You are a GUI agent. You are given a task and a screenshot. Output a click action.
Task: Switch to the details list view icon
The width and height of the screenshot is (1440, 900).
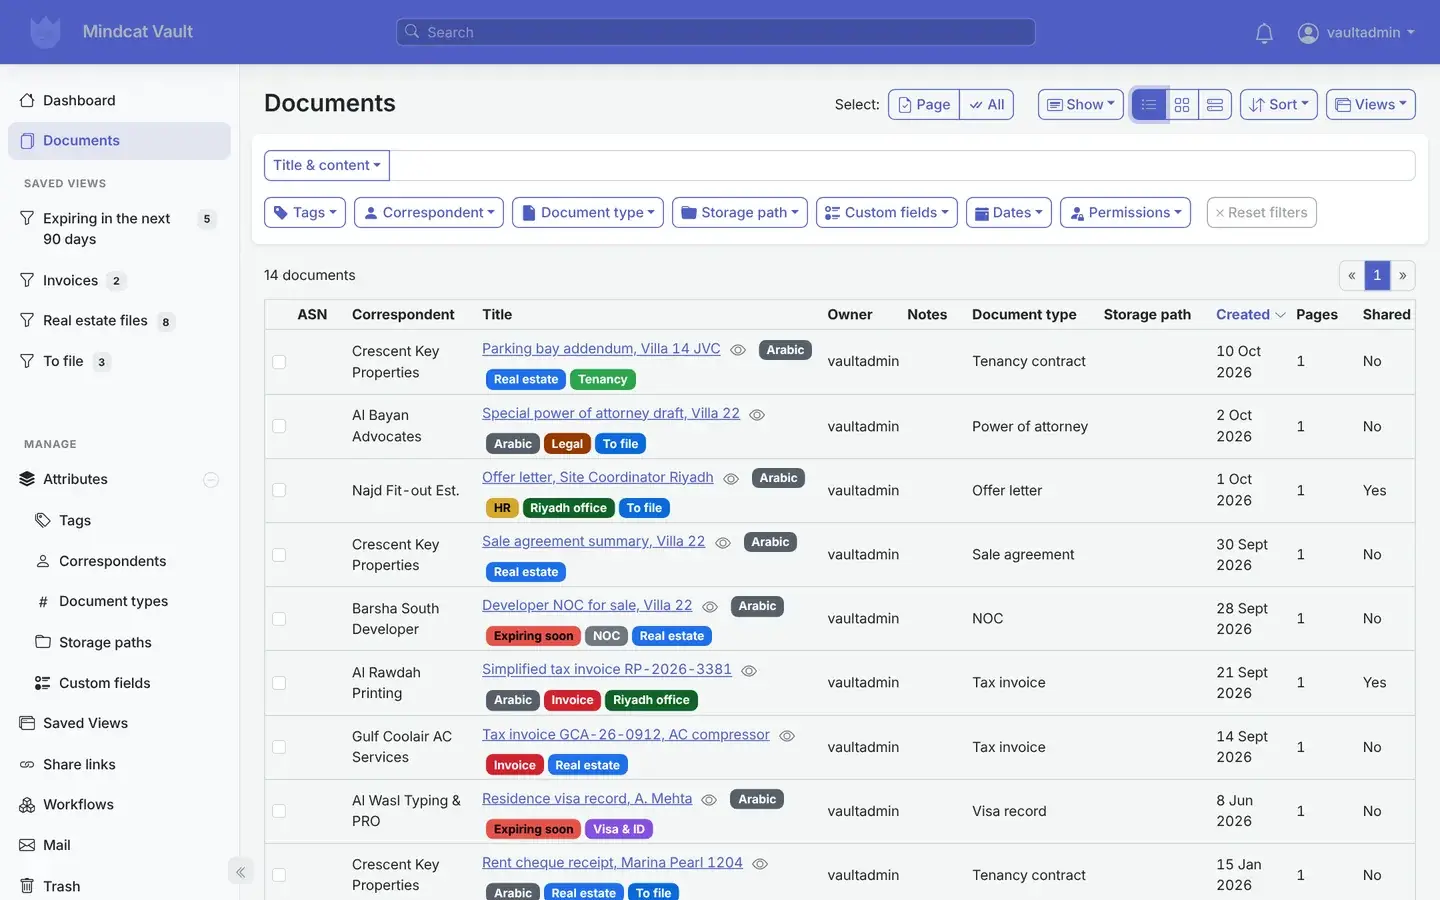click(1149, 104)
